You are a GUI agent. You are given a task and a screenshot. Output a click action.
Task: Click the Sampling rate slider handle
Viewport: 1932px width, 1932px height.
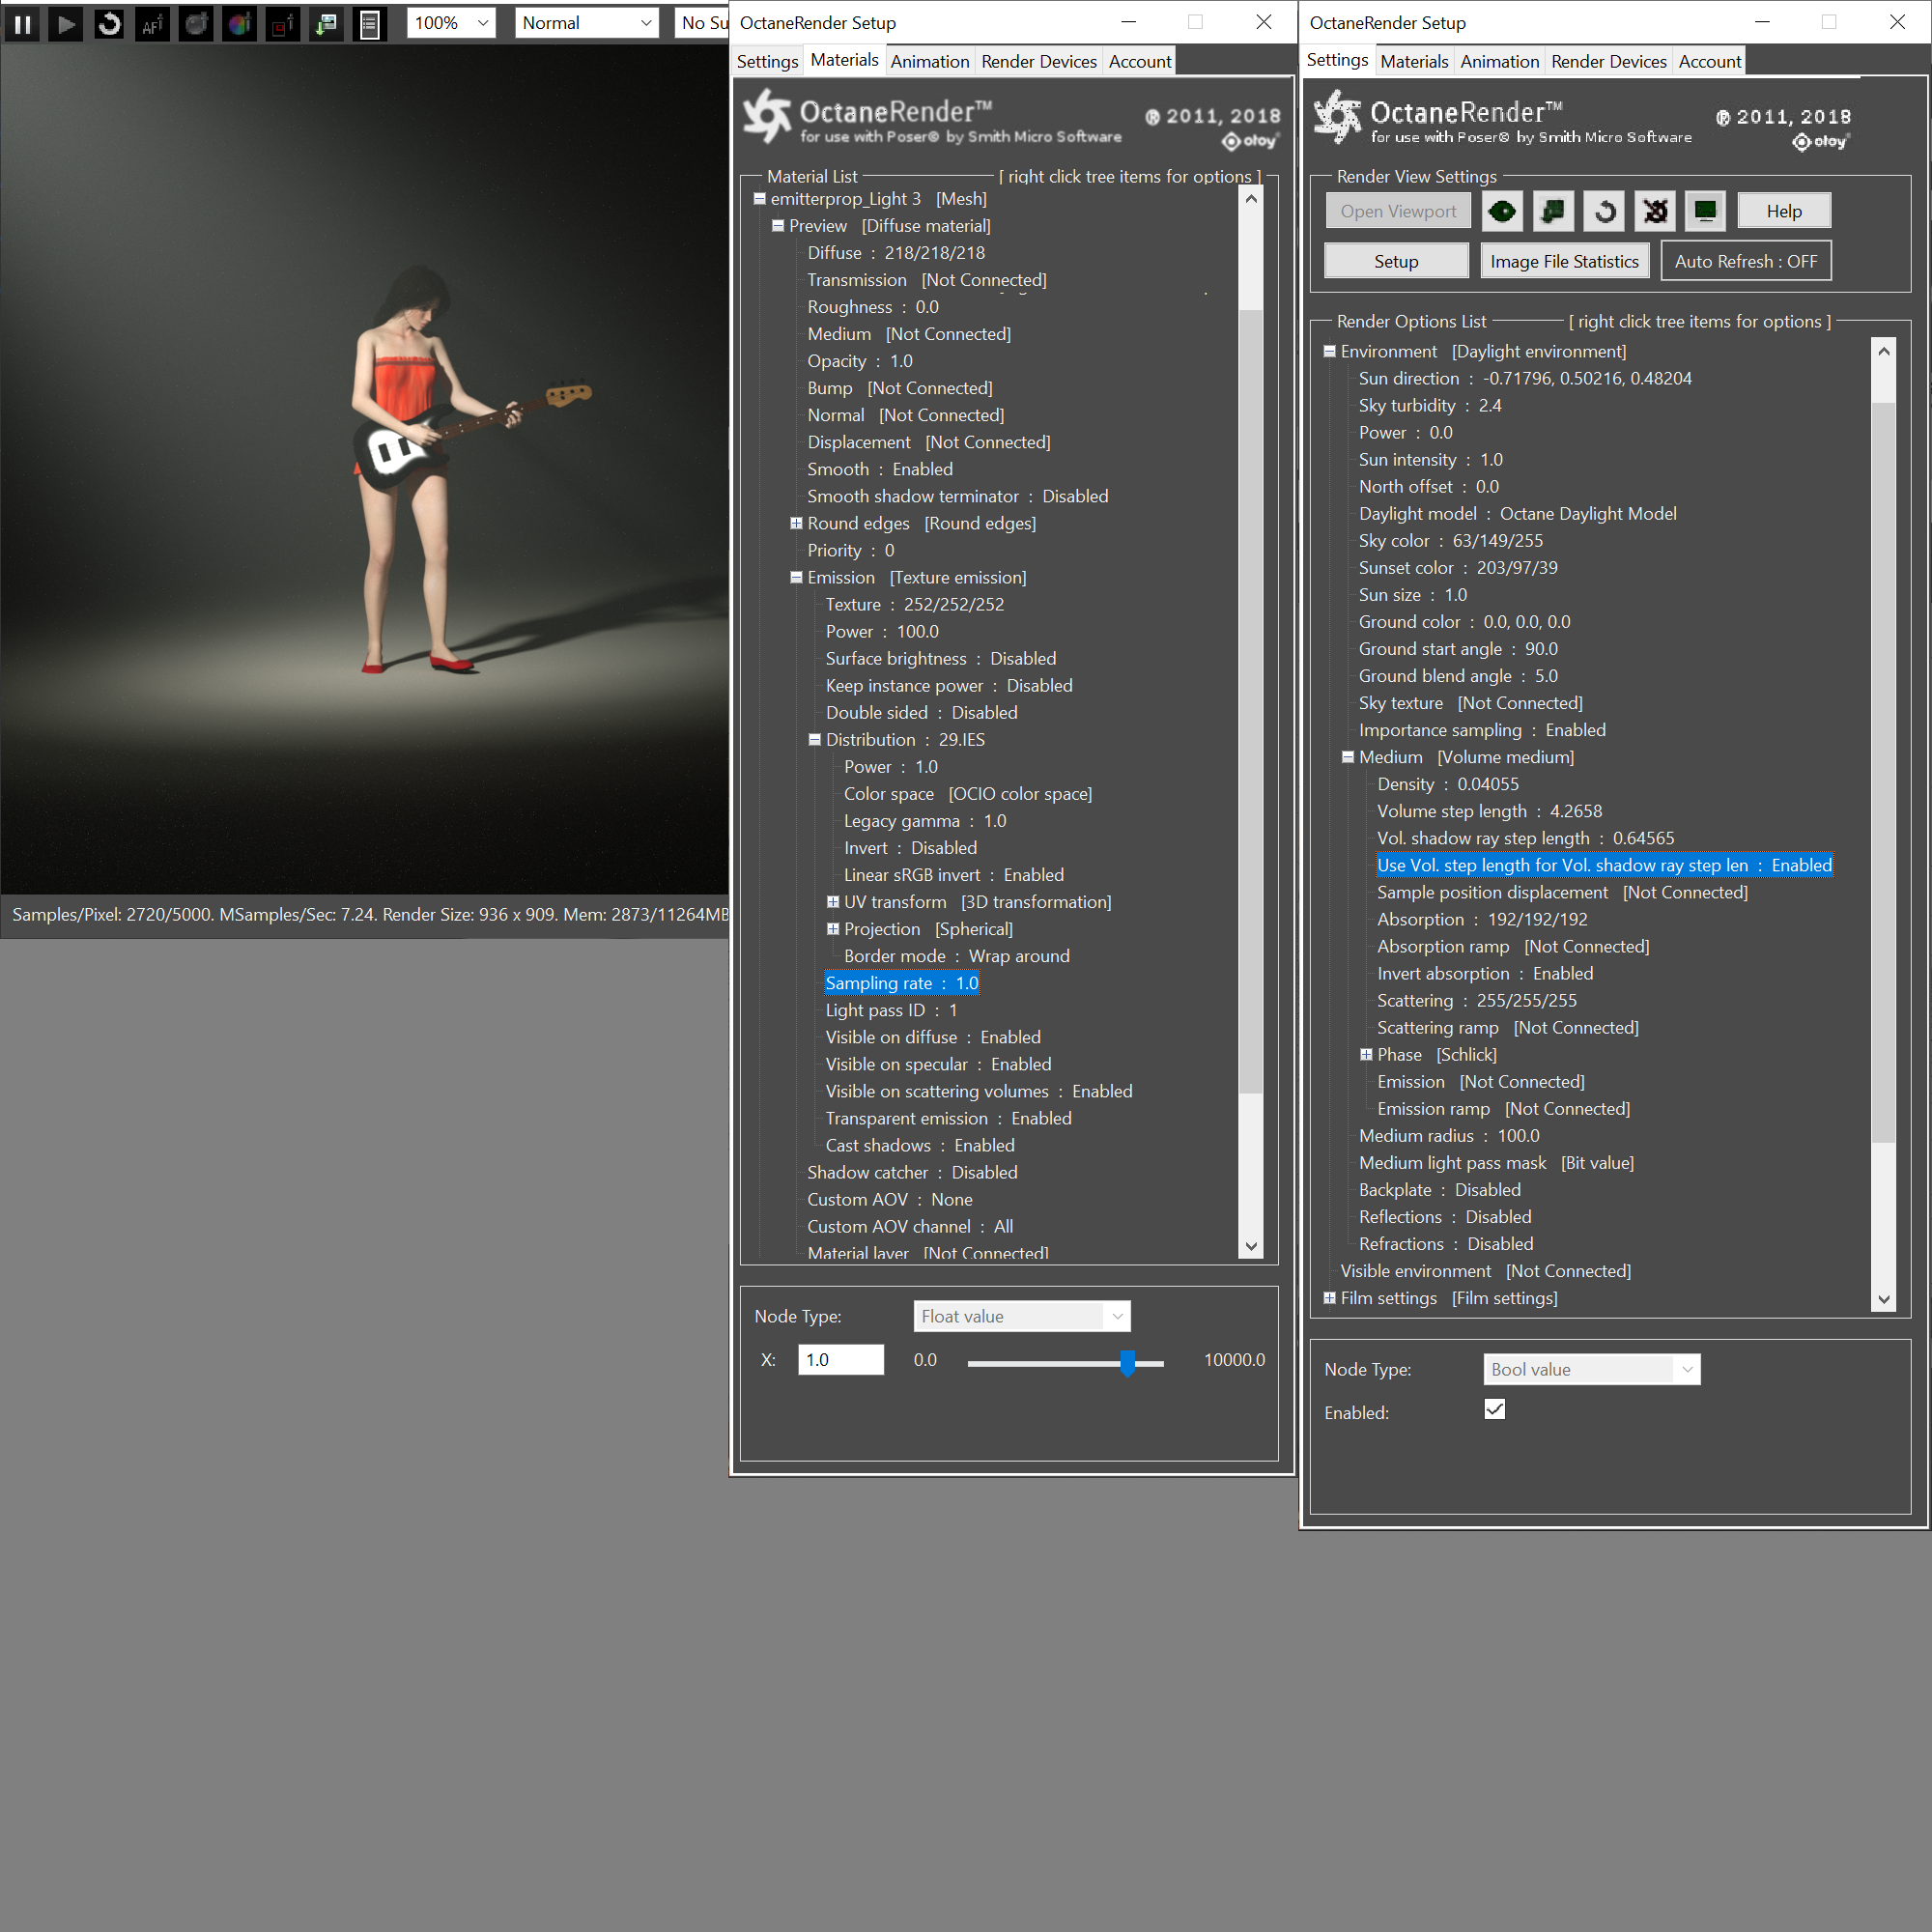coord(1127,1362)
